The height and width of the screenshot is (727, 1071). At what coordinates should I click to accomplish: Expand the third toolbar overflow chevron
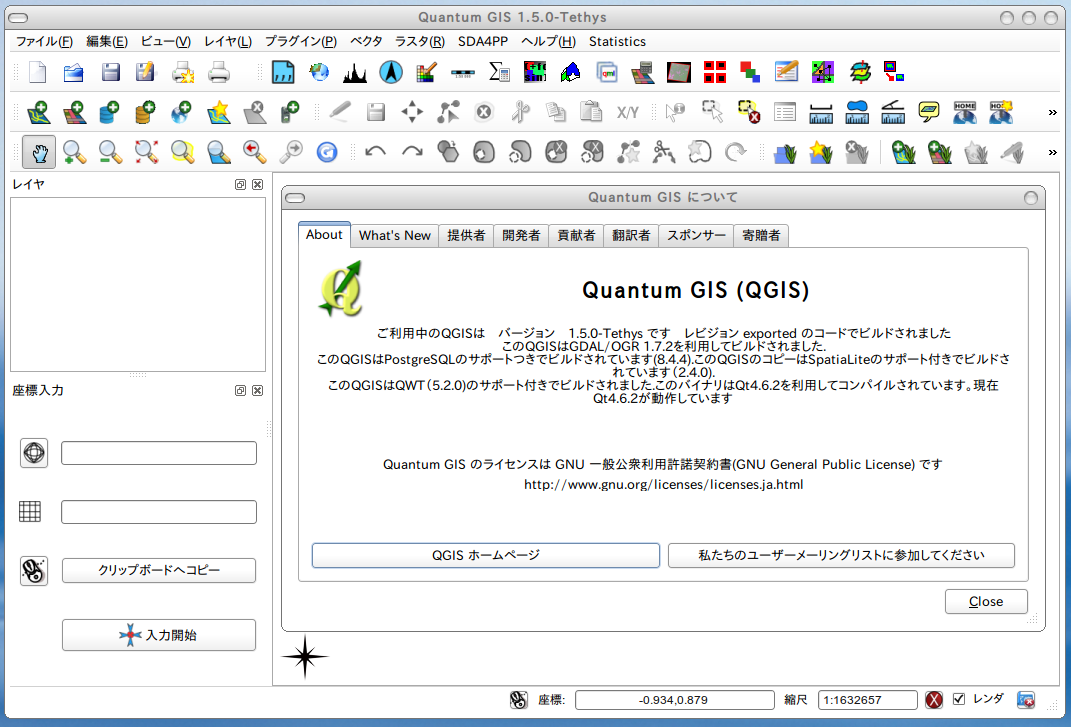(1053, 152)
